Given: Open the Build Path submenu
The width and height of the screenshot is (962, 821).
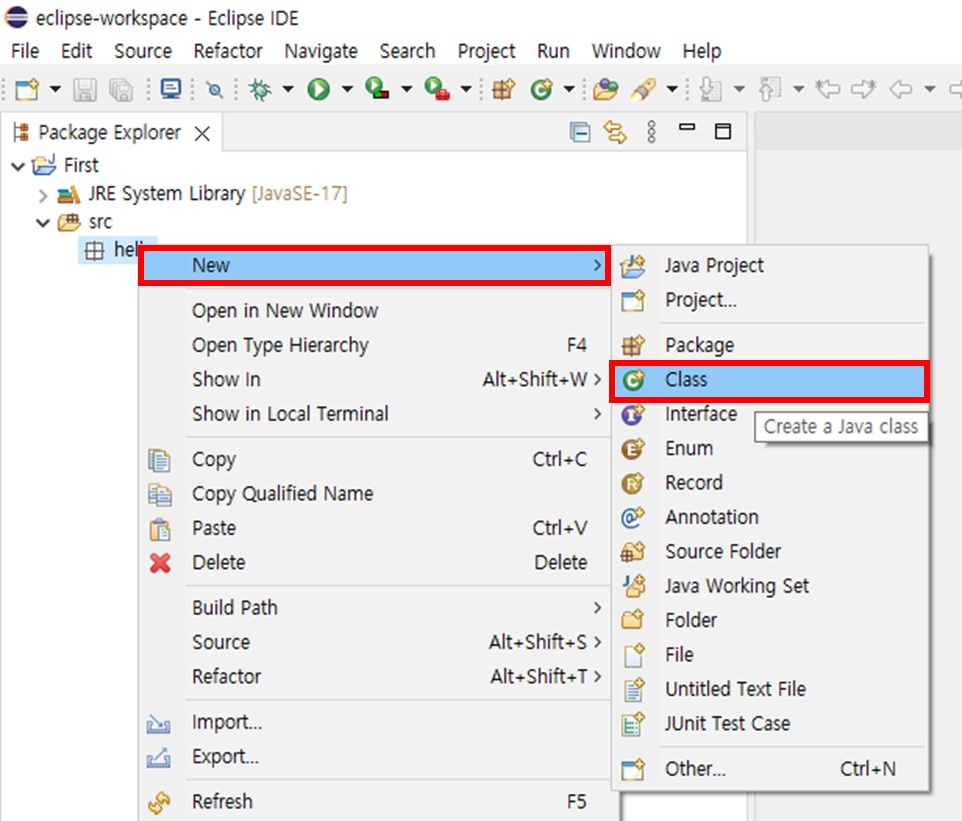Looking at the screenshot, I should pos(374,608).
